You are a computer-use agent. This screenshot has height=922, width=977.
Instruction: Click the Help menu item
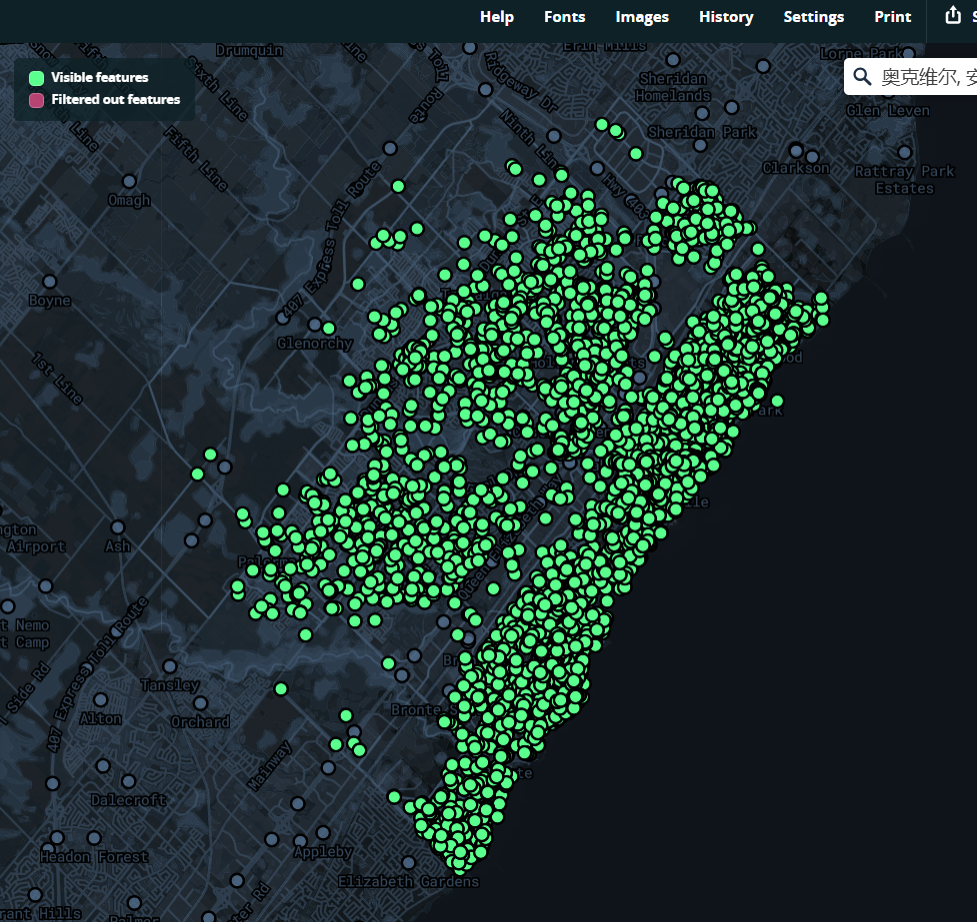[x=496, y=16]
